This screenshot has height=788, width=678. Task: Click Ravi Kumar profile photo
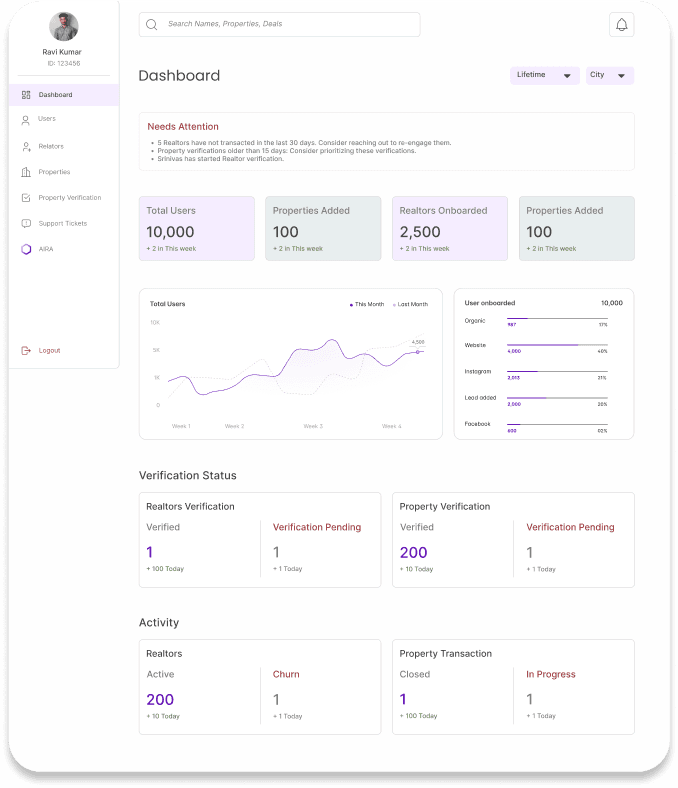(64, 26)
